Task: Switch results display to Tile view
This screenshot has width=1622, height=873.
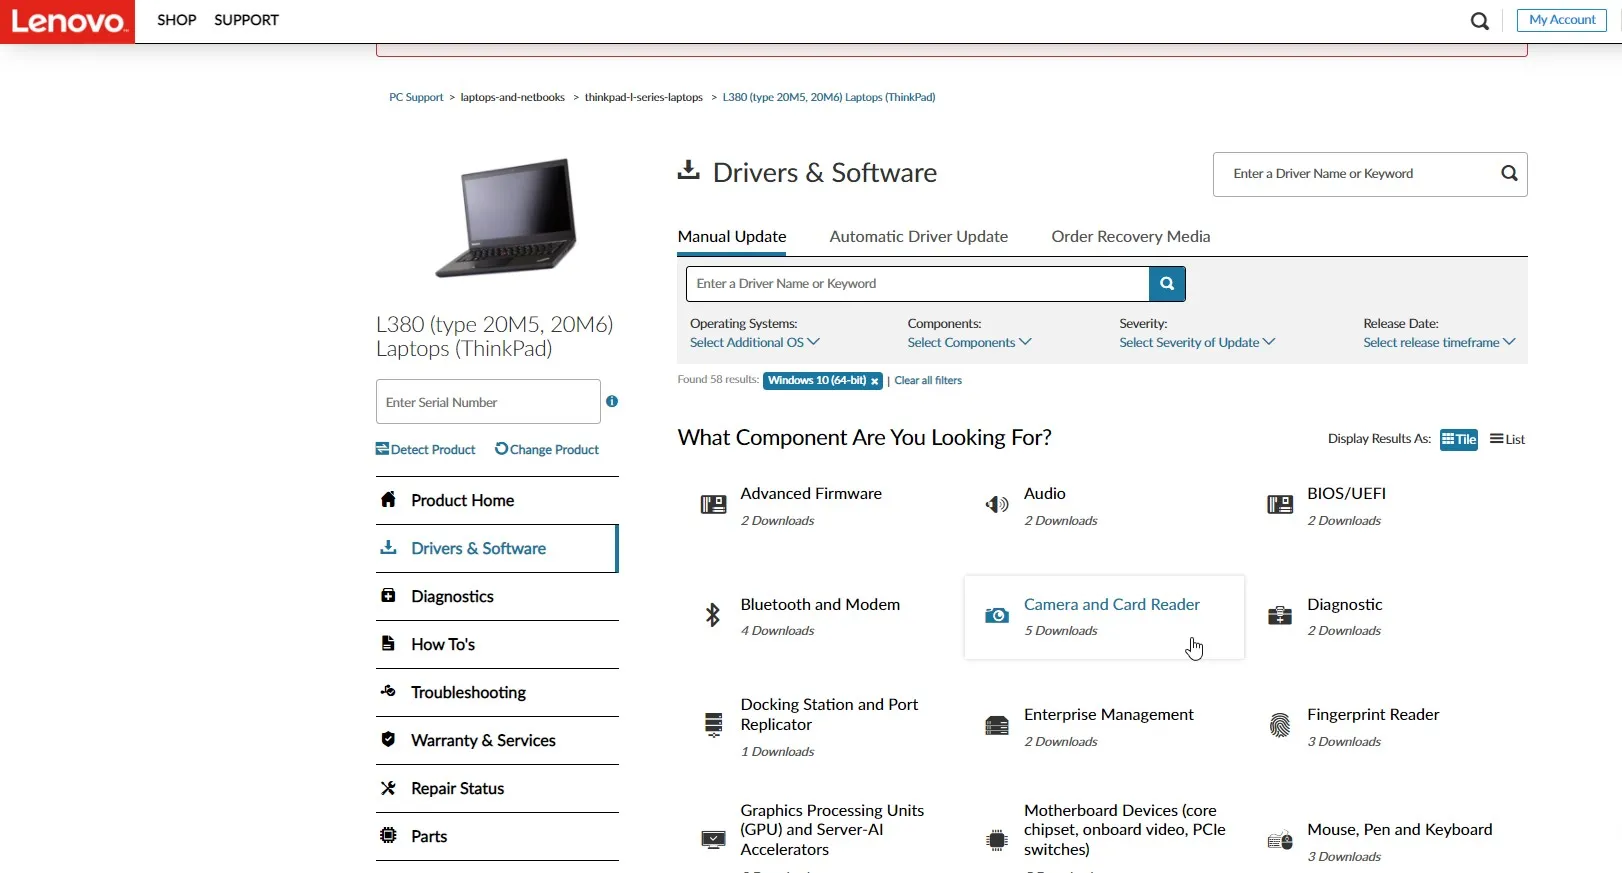Action: coord(1458,439)
